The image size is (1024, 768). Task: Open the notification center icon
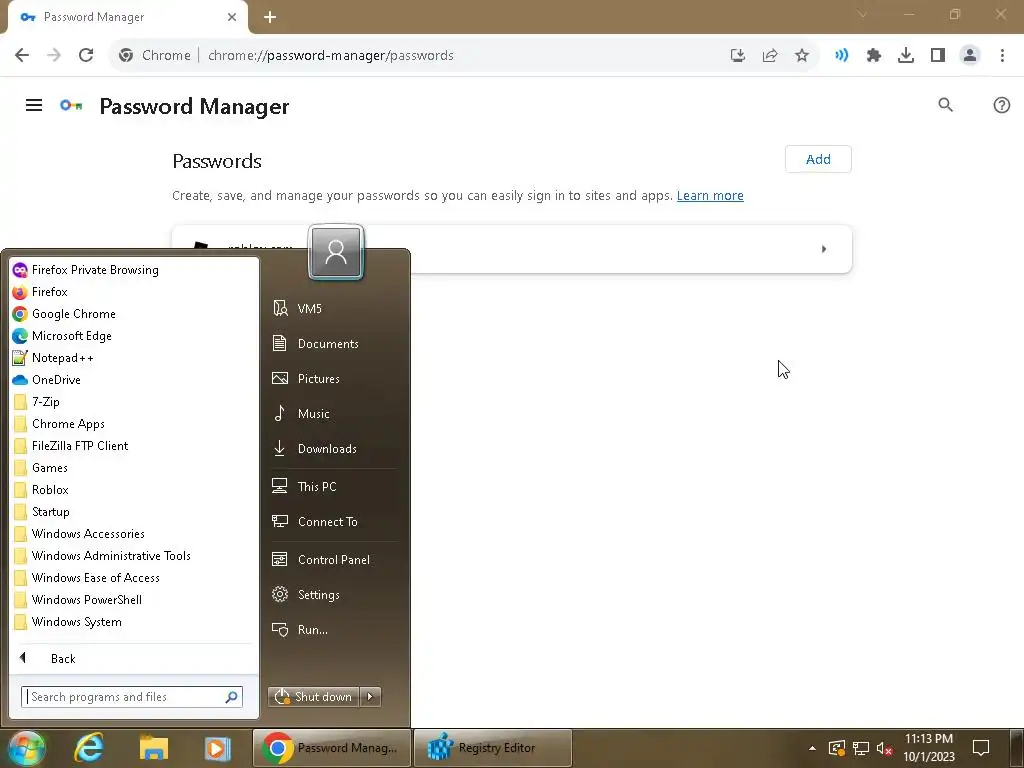coord(981,748)
